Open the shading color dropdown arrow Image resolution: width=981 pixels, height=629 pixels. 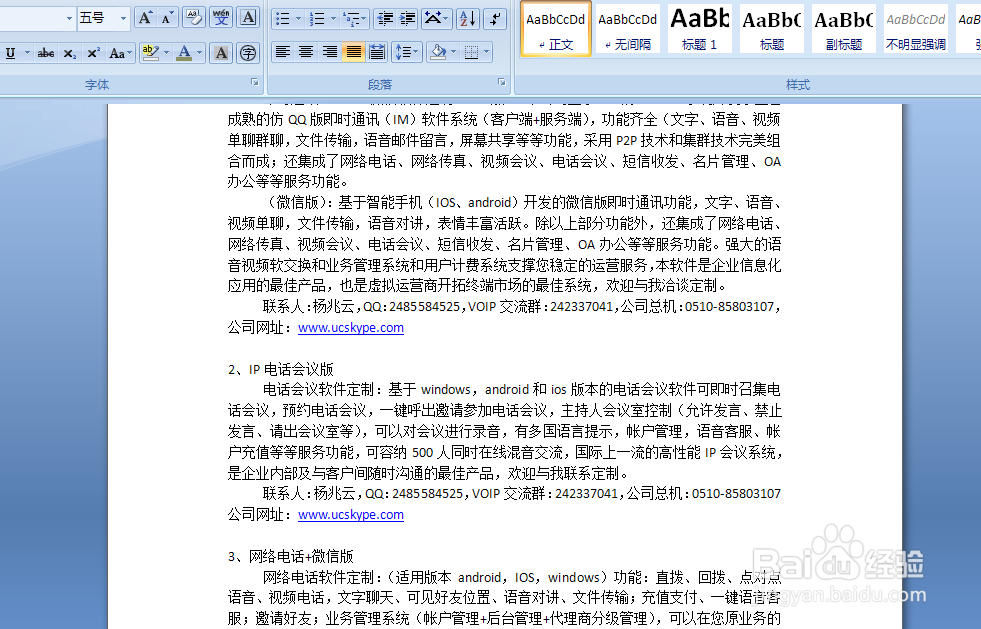point(454,52)
